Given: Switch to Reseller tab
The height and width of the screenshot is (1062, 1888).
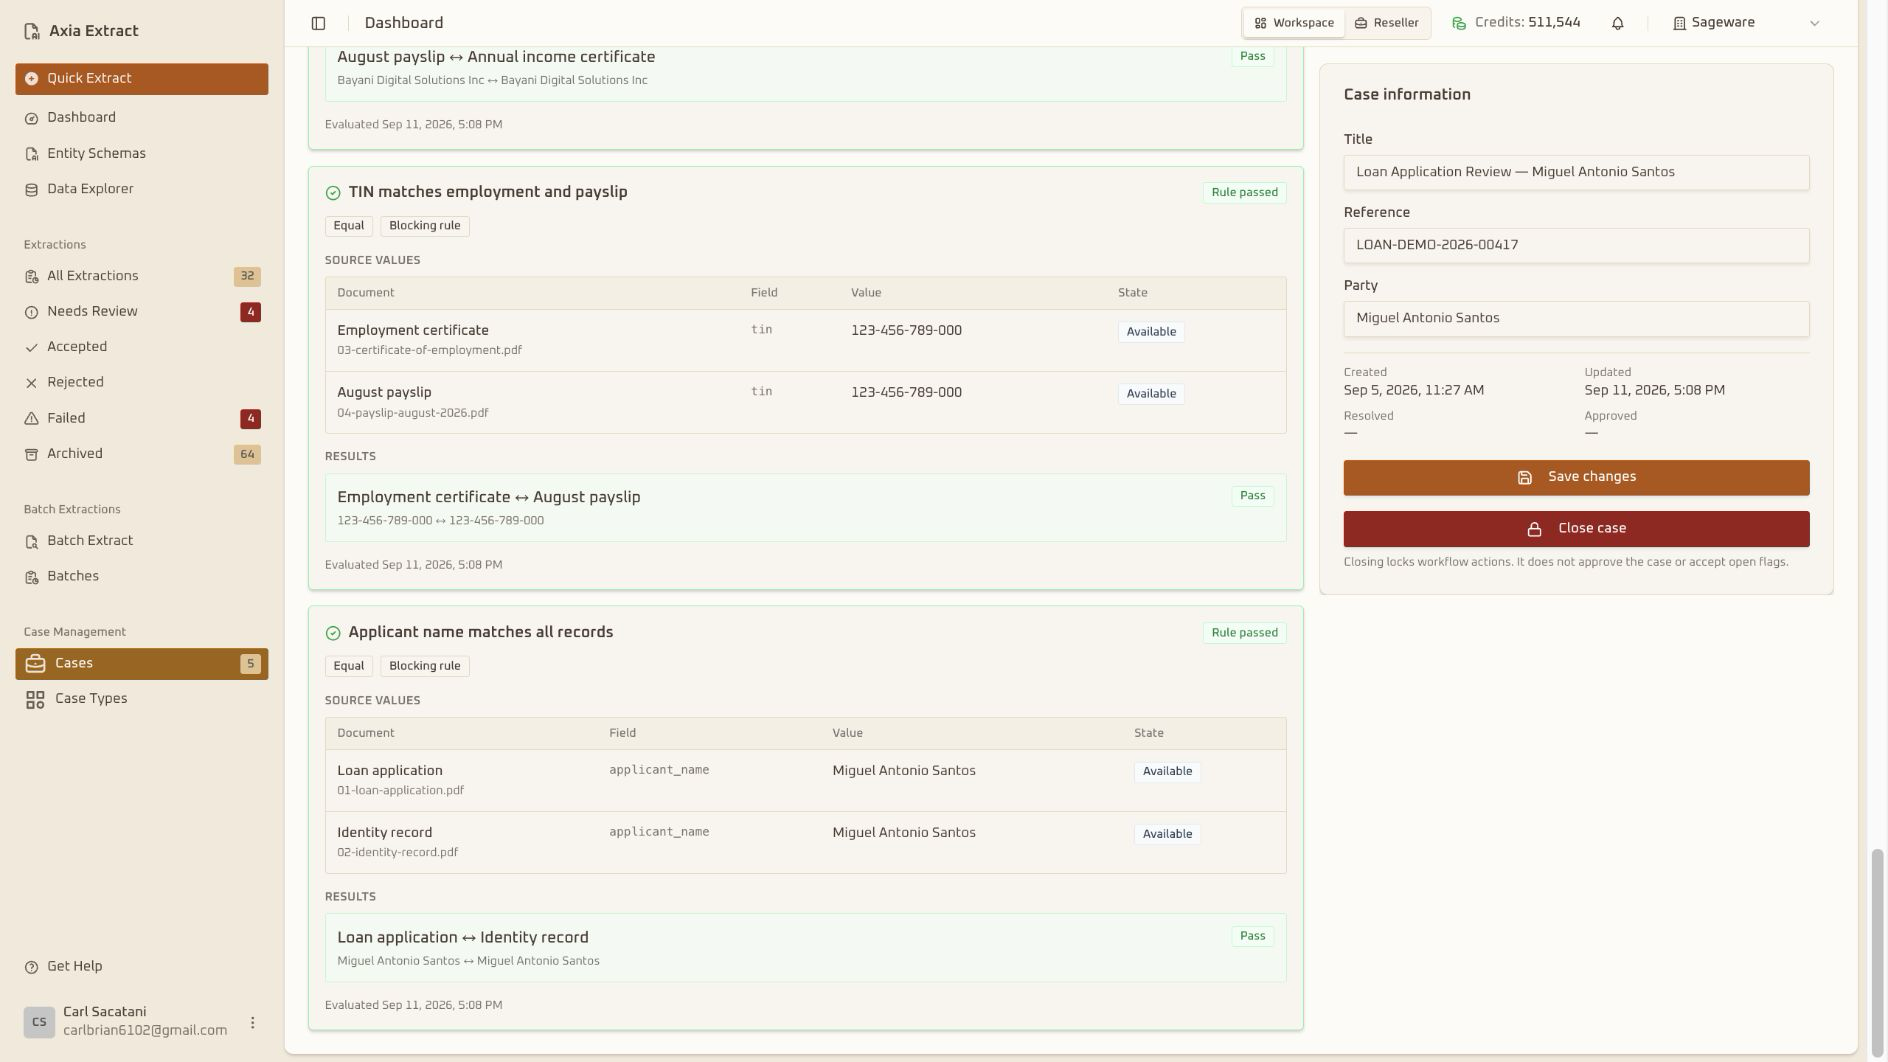Looking at the screenshot, I should click(1386, 23).
